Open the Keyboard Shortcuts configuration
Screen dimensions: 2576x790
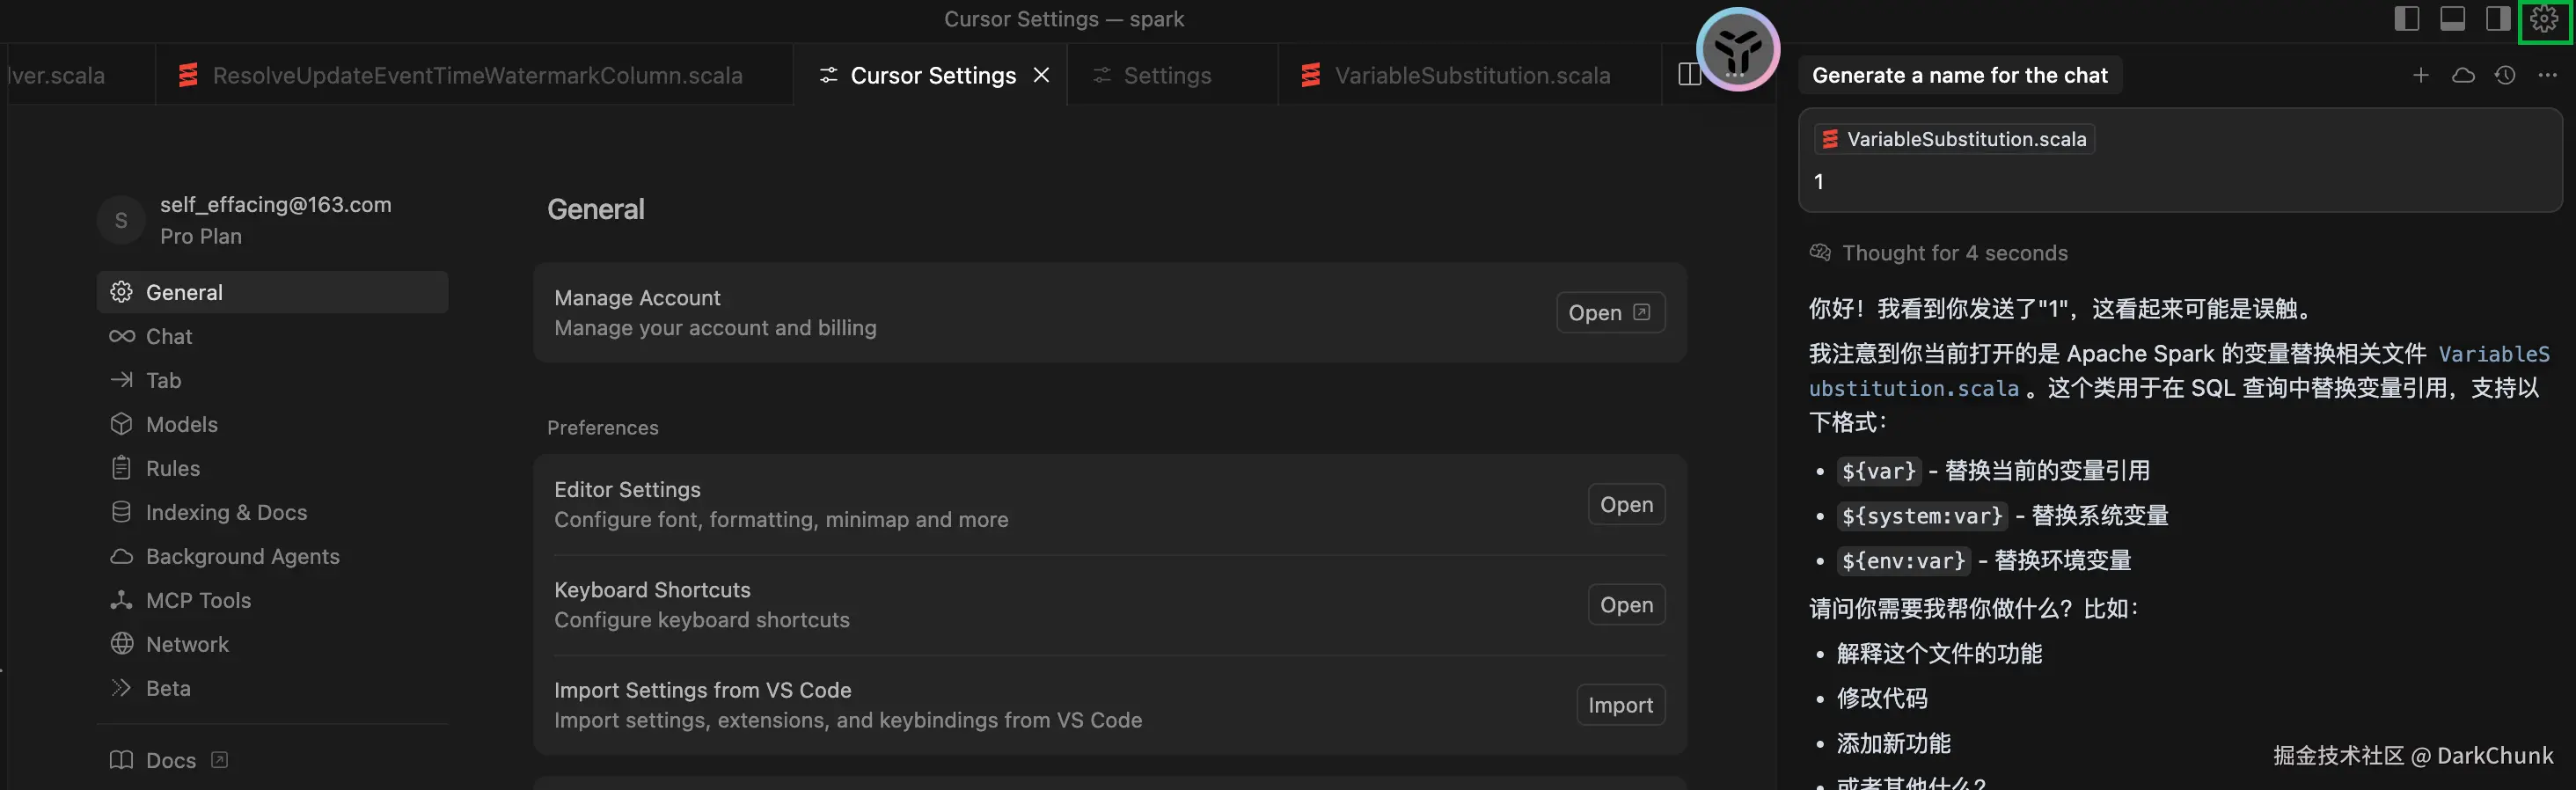(x=1626, y=605)
